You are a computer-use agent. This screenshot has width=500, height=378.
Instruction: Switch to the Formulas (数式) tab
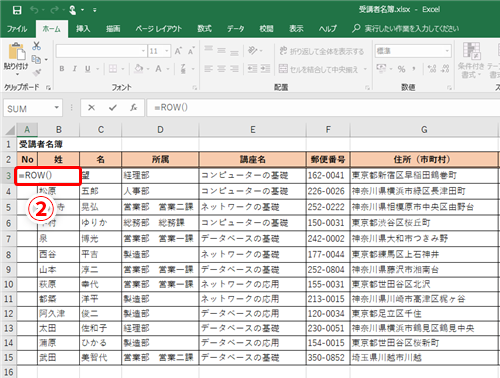[x=204, y=29]
